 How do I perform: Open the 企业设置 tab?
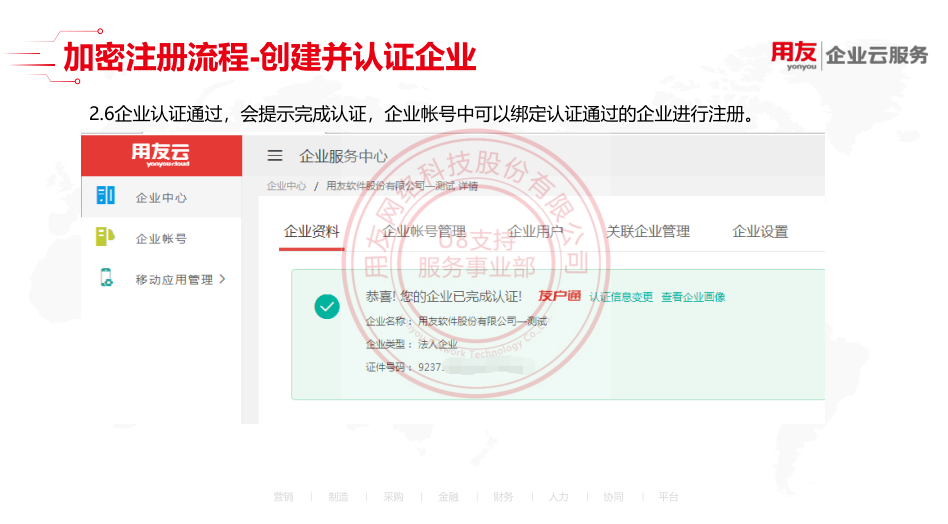click(761, 231)
